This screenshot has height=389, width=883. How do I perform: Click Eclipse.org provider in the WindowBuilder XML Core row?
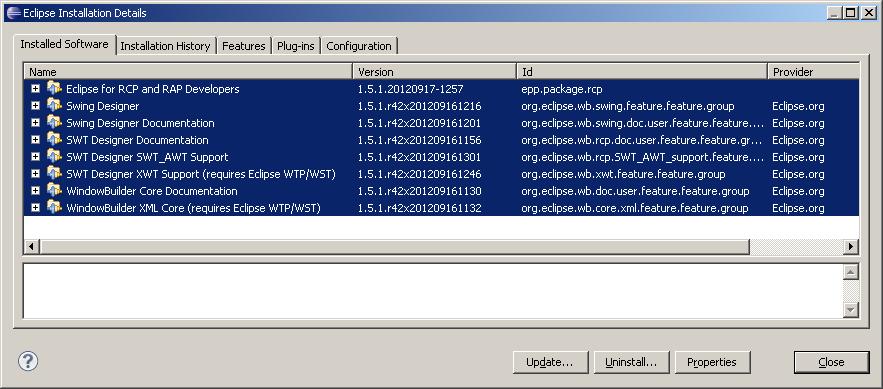798,208
